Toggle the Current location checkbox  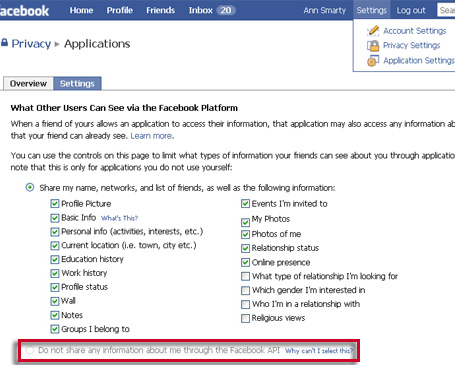[55, 246]
